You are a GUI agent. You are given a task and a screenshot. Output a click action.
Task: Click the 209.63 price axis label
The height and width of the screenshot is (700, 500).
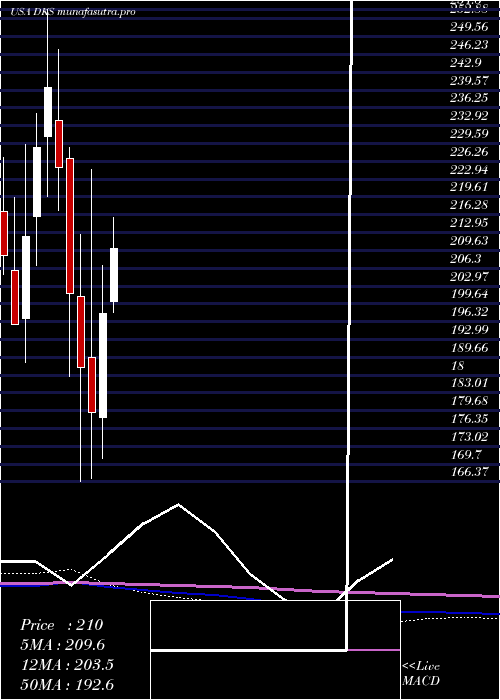click(x=469, y=242)
